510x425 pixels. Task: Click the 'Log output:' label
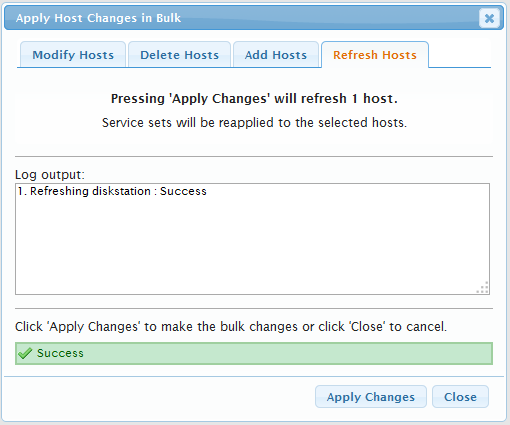50,175
